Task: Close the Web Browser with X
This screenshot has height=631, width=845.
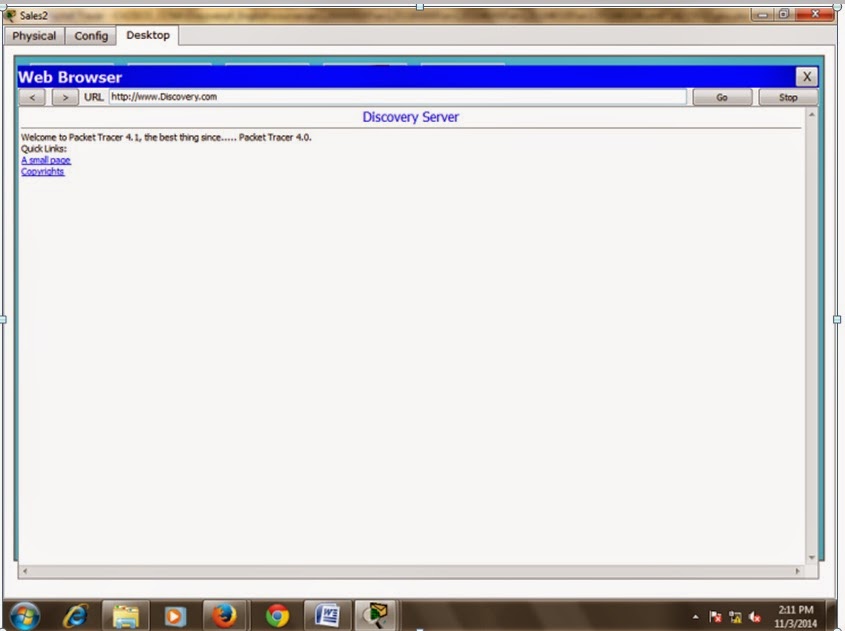Action: [807, 77]
